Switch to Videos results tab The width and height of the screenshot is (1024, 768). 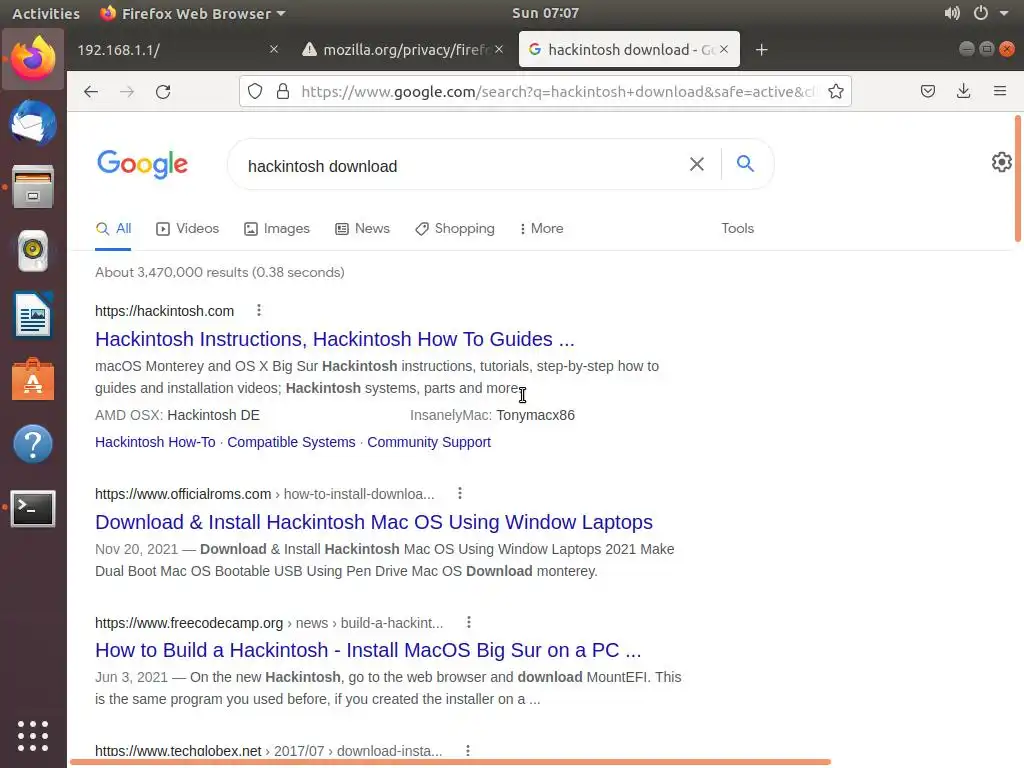pos(187,229)
